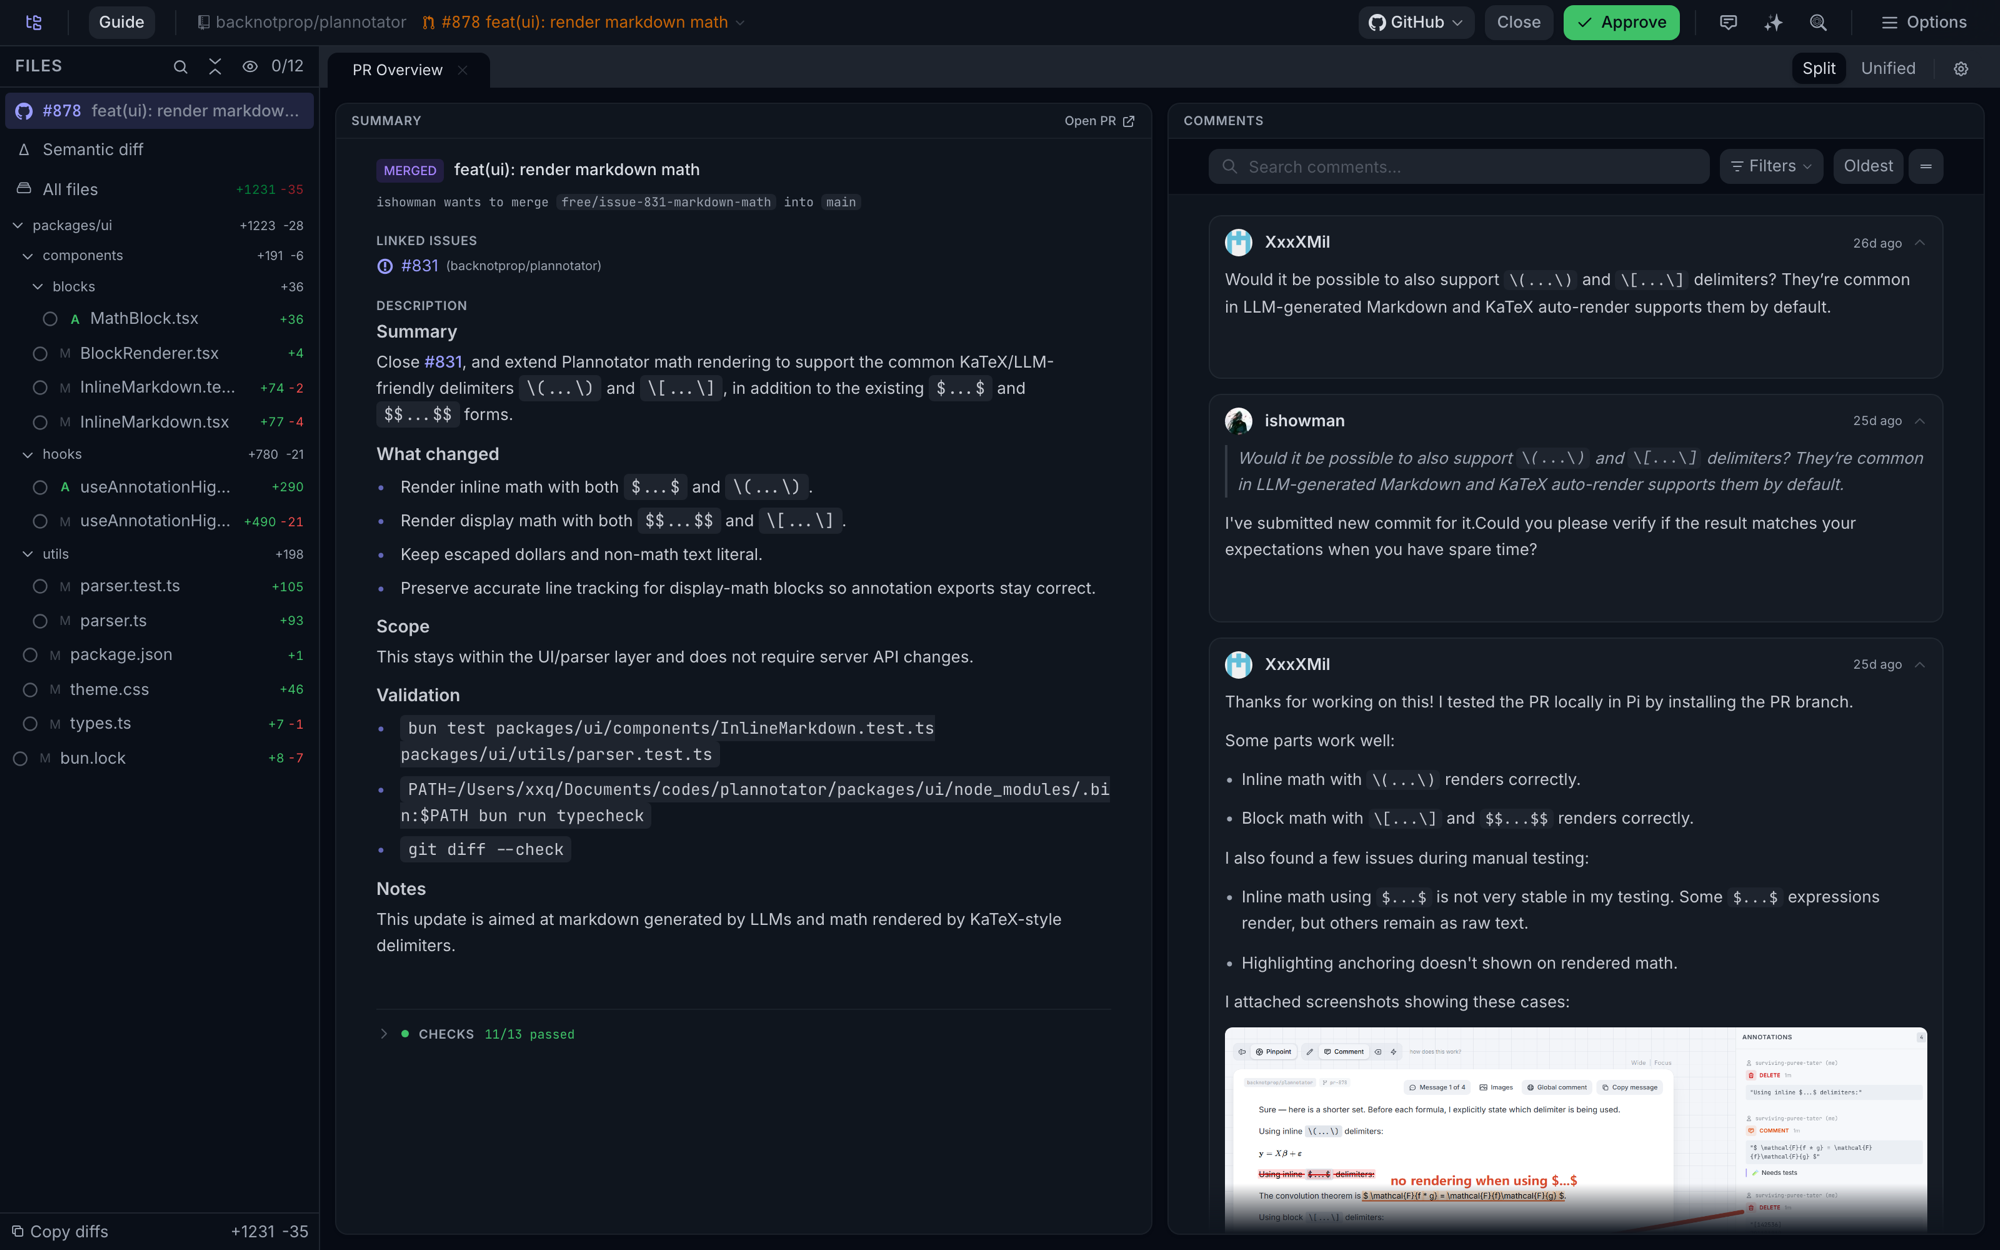Switch to Unified diff view

pyautogui.click(x=1888, y=68)
